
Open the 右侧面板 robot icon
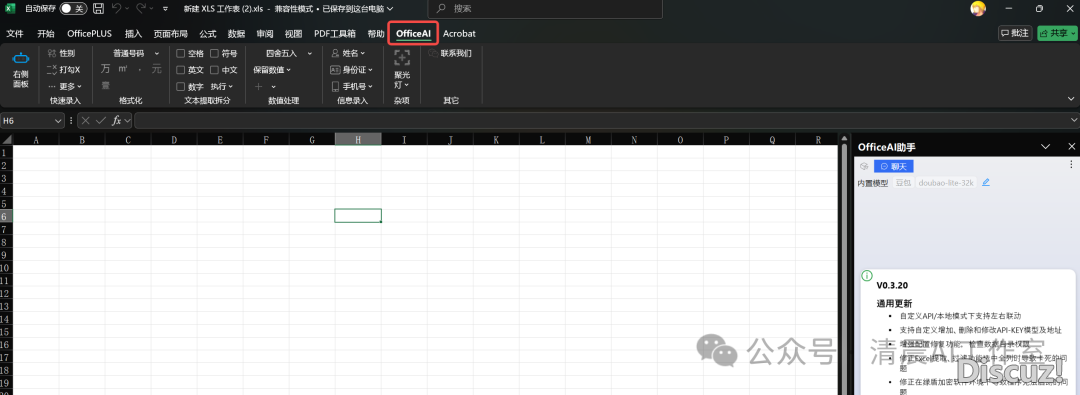click(21, 59)
